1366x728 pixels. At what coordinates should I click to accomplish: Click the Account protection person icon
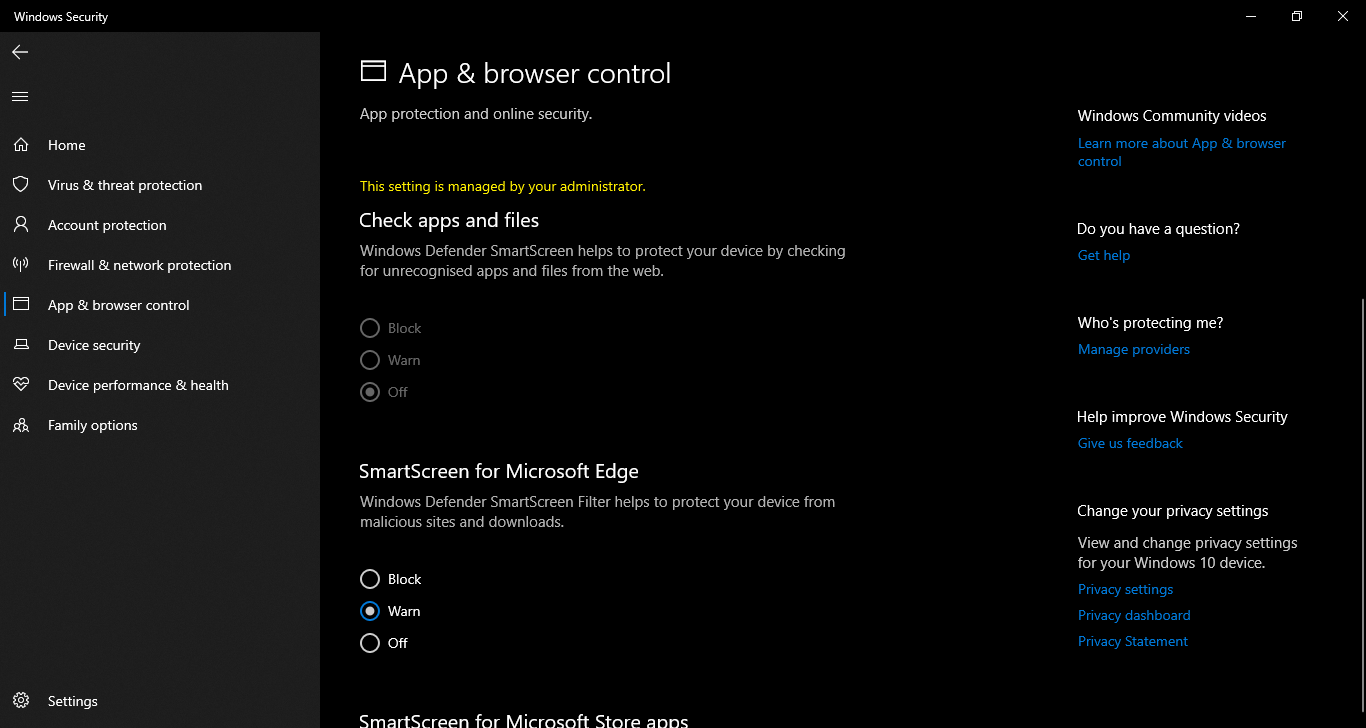click(21, 225)
